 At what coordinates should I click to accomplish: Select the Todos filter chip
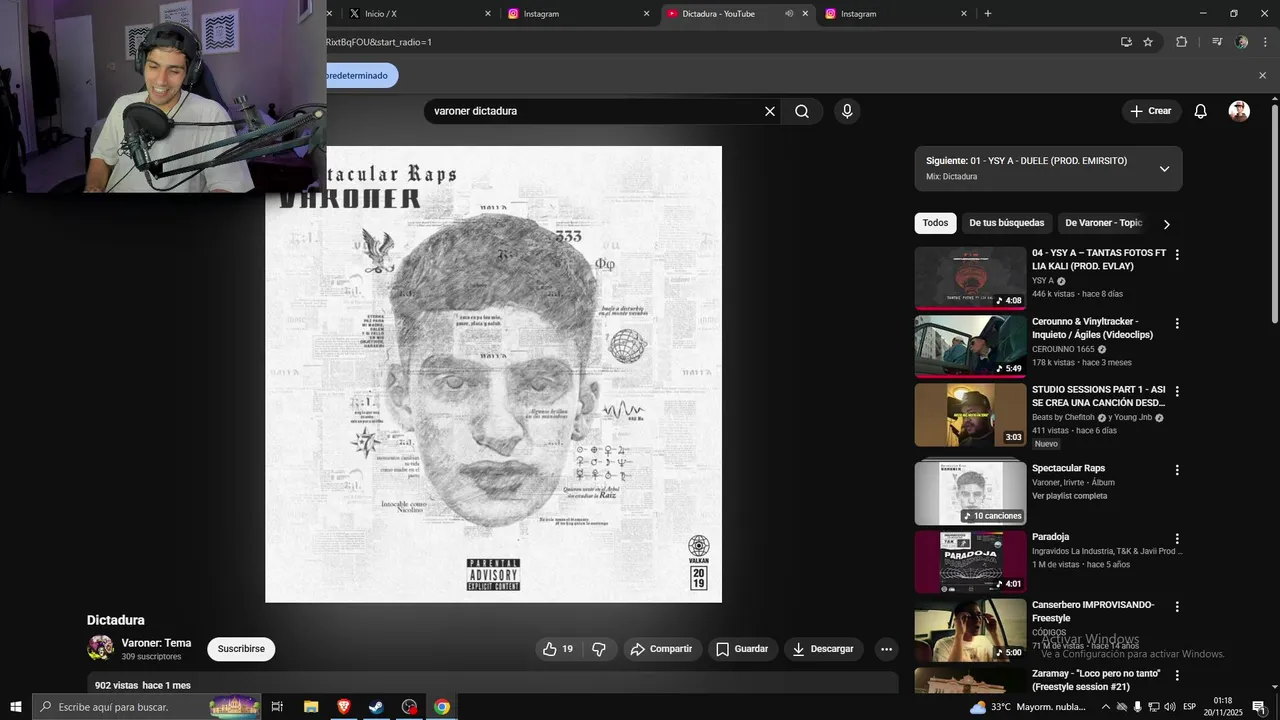pos(935,223)
